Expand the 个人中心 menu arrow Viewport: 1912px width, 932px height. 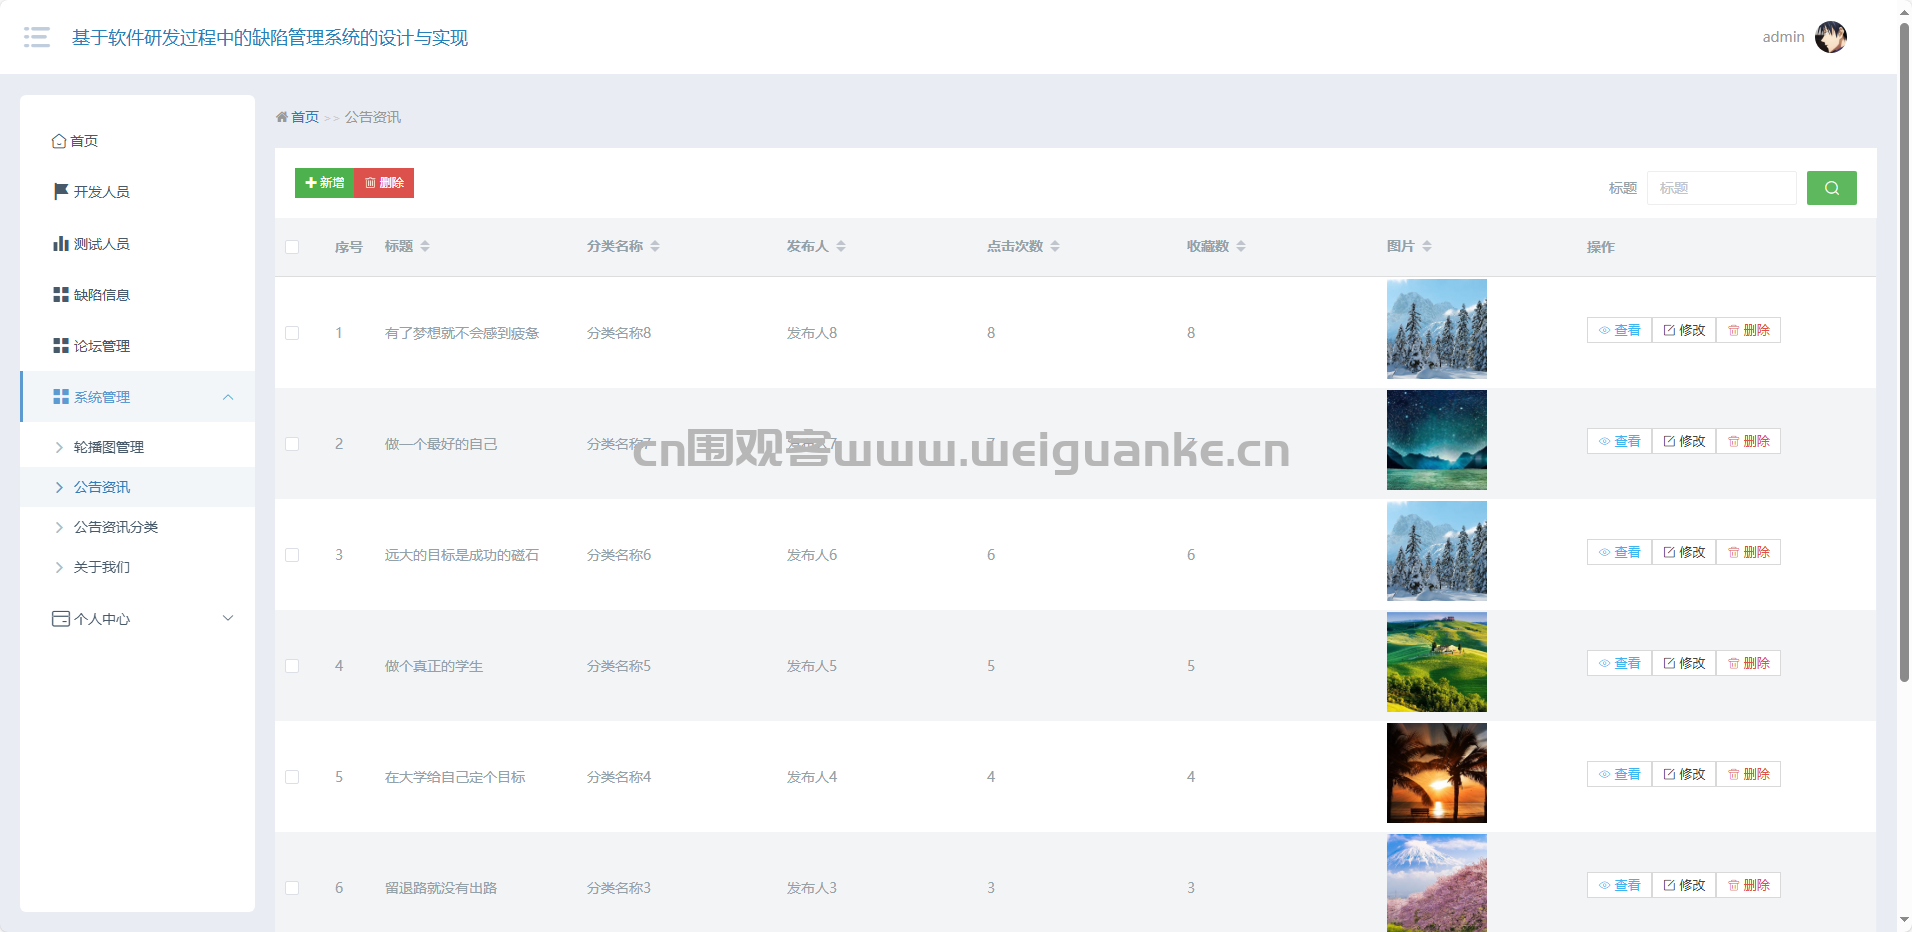pyautogui.click(x=228, y=618)
